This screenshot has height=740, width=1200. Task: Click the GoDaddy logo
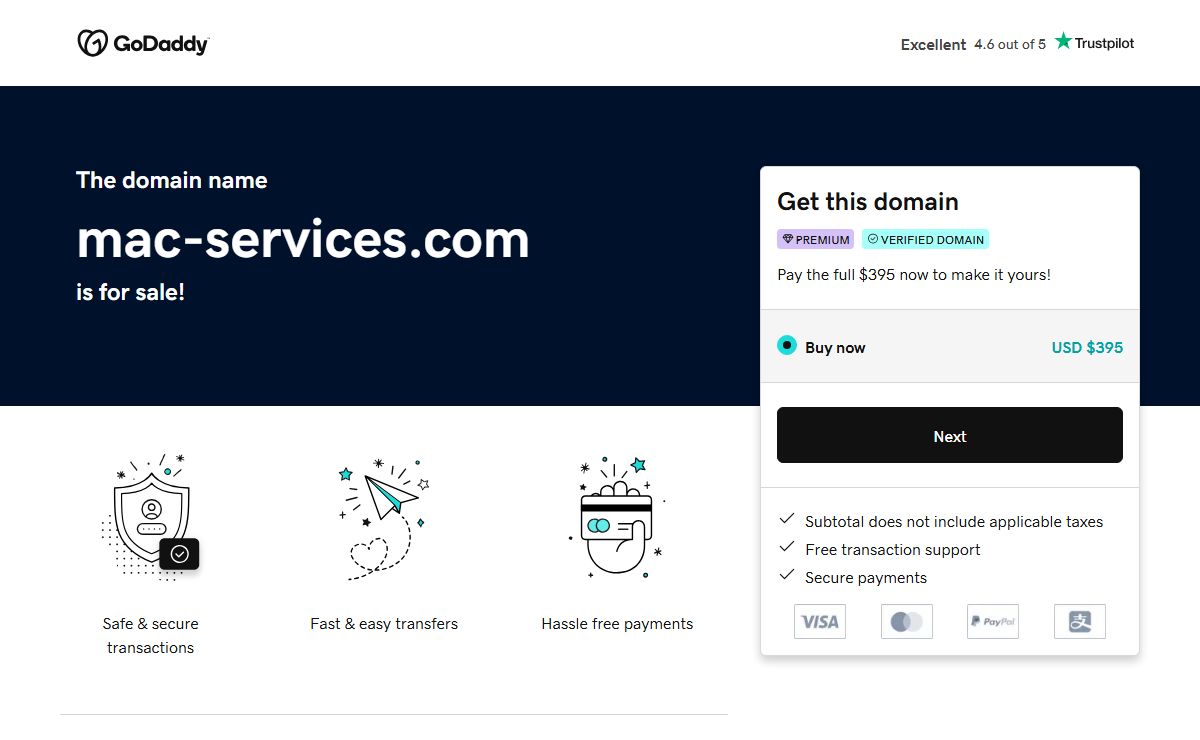coord(143,43)
